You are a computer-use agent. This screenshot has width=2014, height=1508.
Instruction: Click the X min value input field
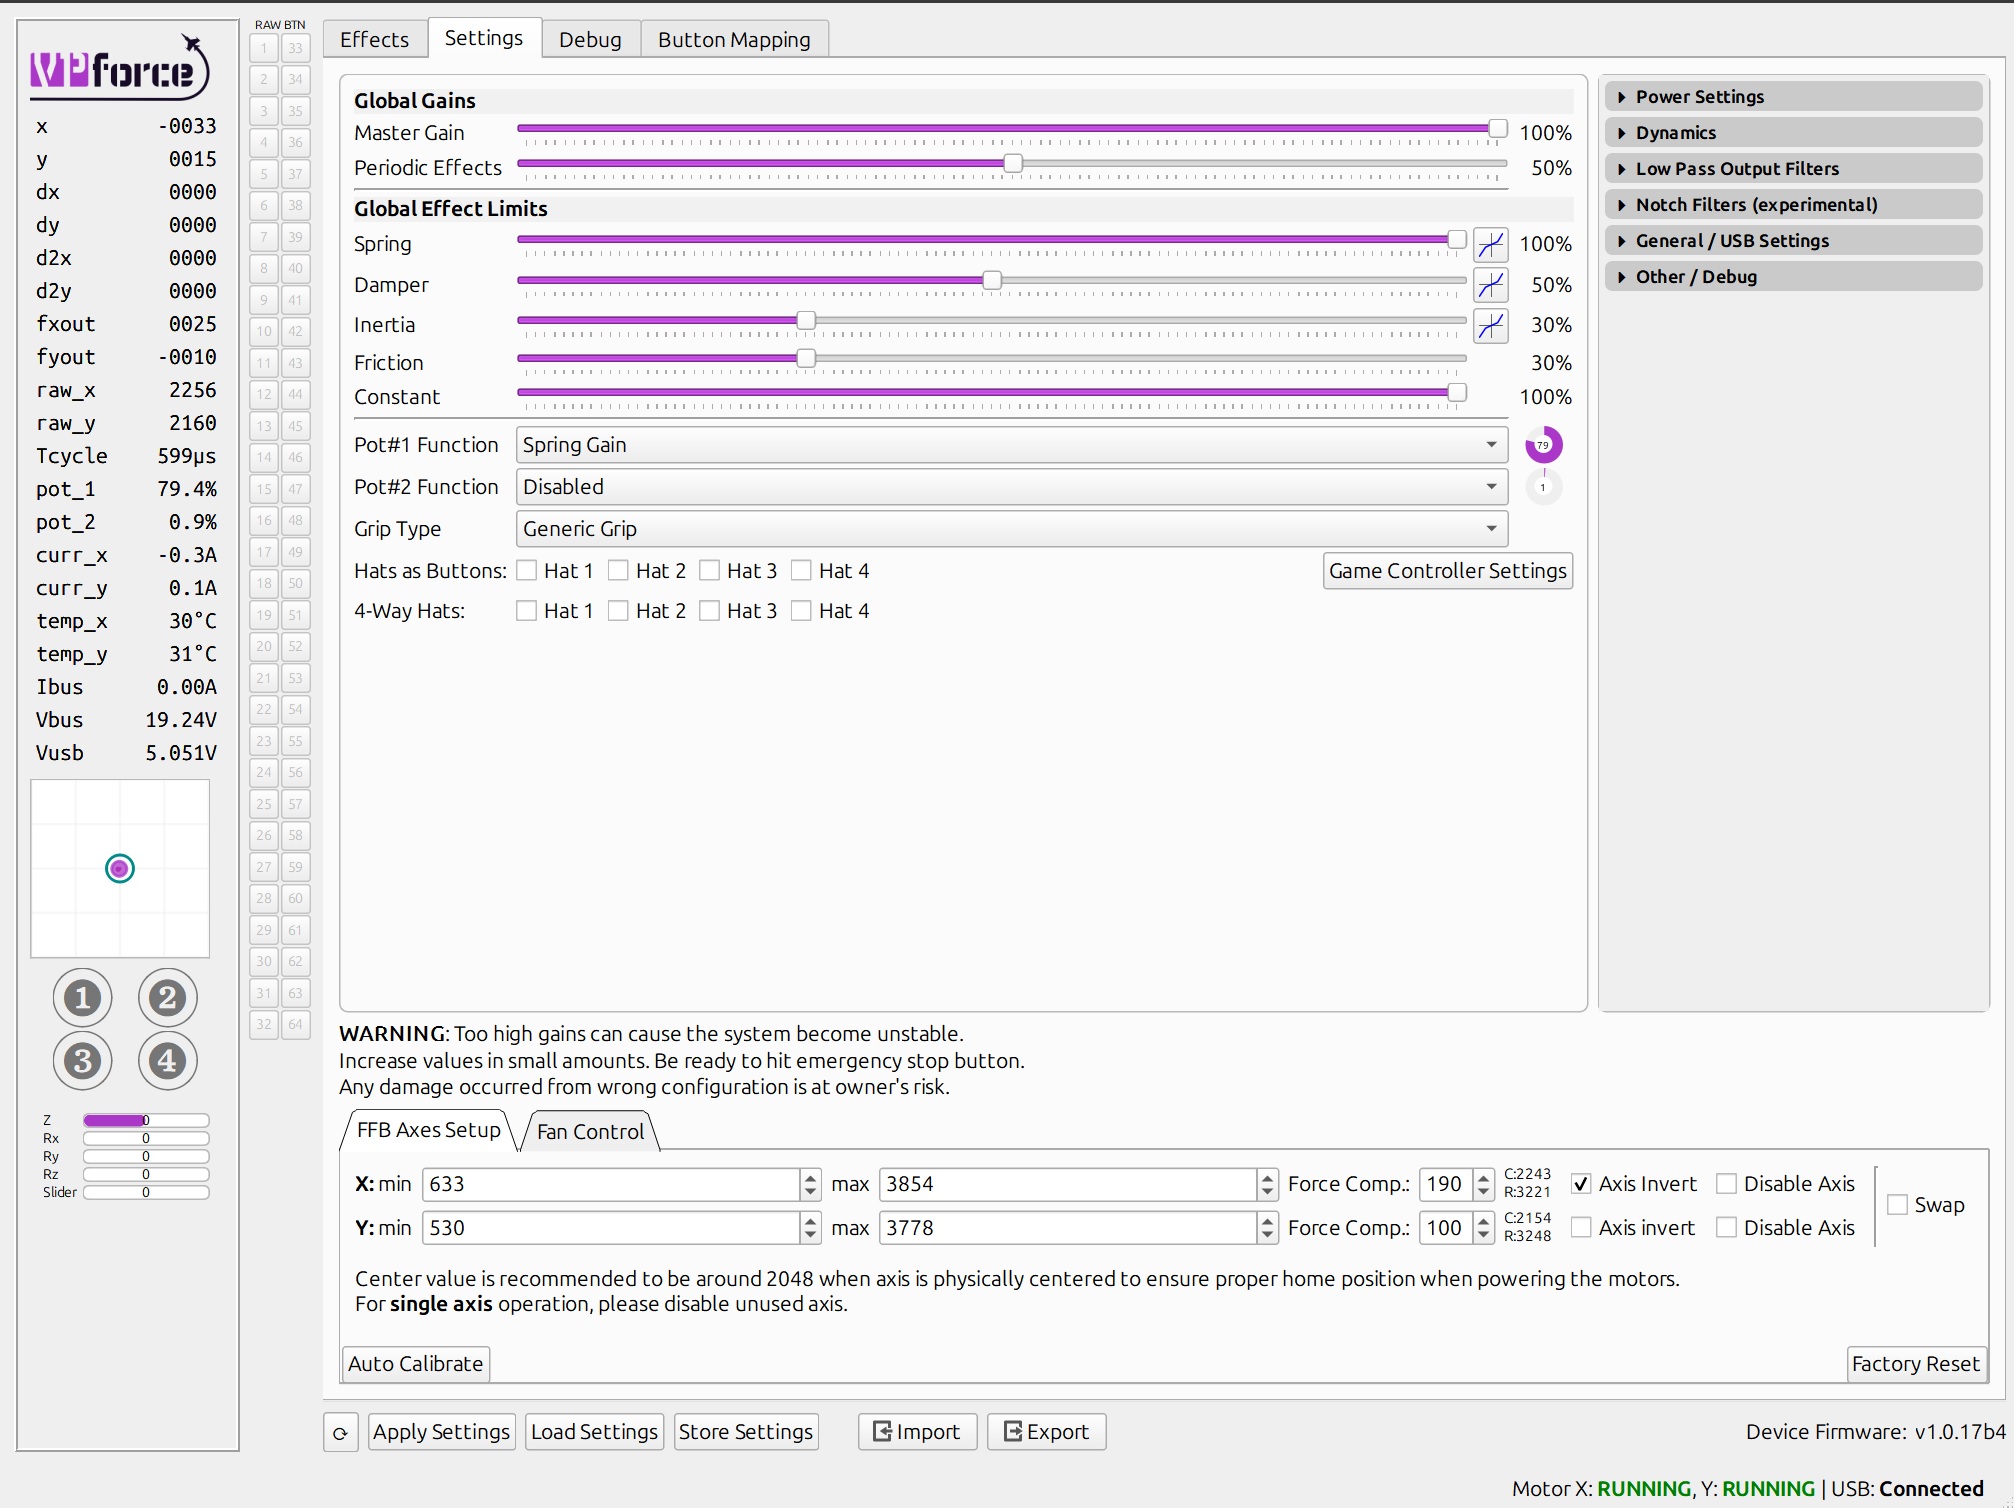click(610, 1184)
